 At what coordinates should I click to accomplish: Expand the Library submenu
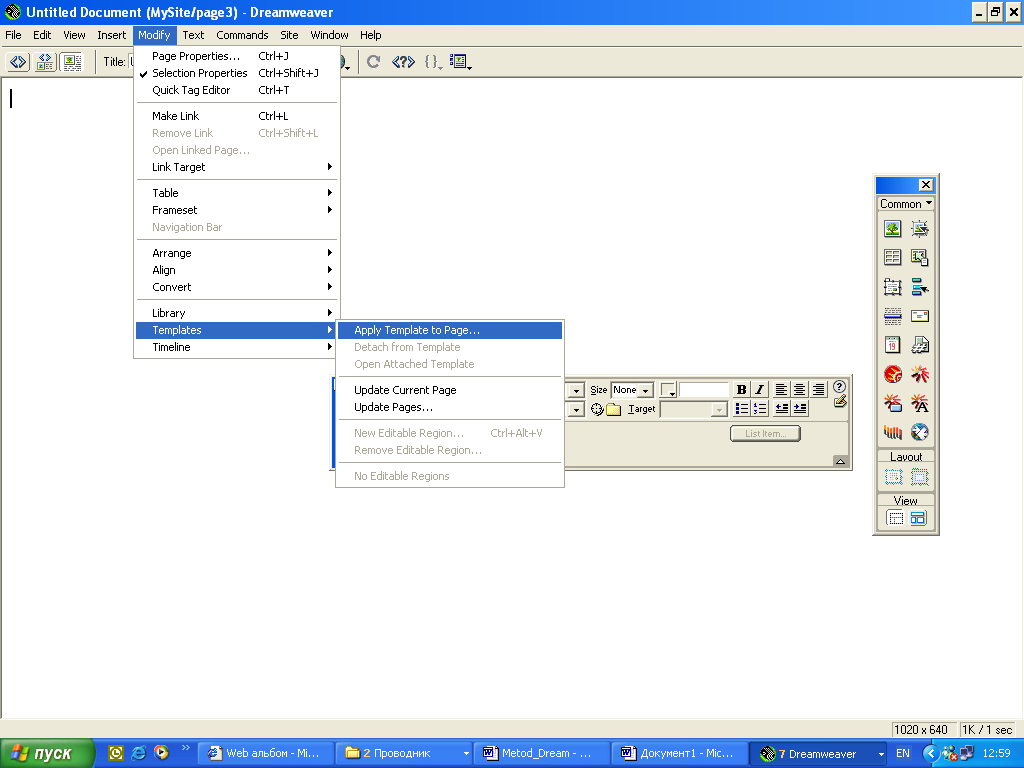coord(236,313)
